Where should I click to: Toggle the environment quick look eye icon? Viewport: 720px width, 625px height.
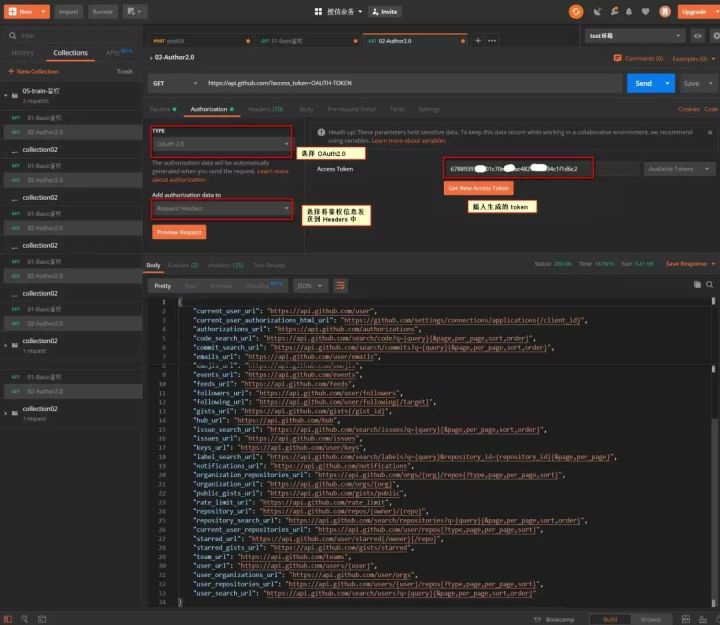(698, 35)
